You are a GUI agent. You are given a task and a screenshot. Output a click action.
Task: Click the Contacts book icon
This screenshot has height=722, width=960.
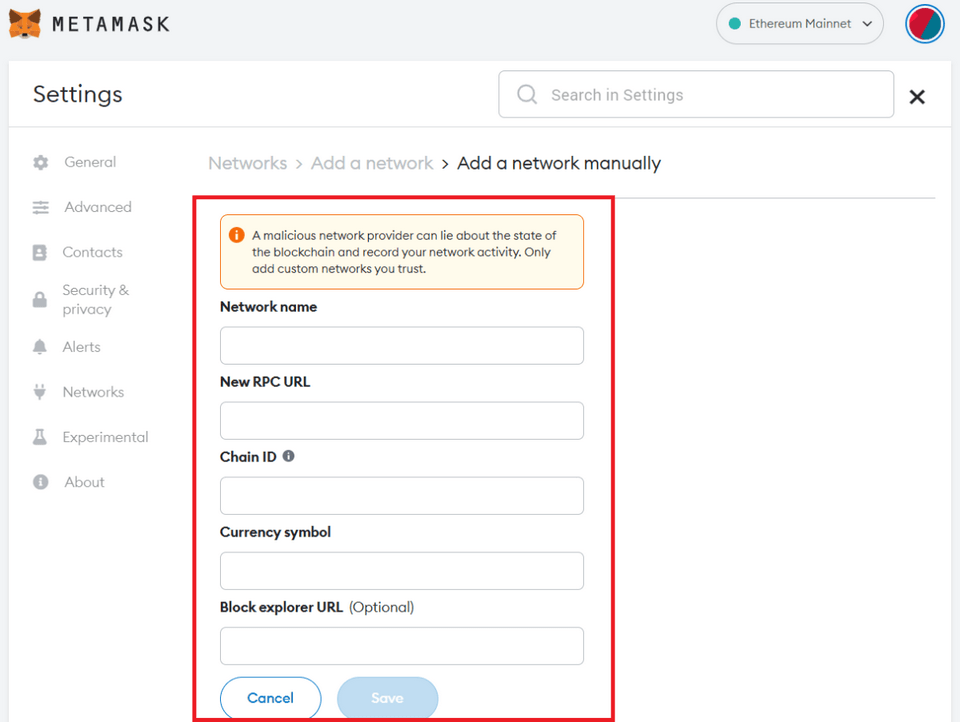[x=40, y=253]
